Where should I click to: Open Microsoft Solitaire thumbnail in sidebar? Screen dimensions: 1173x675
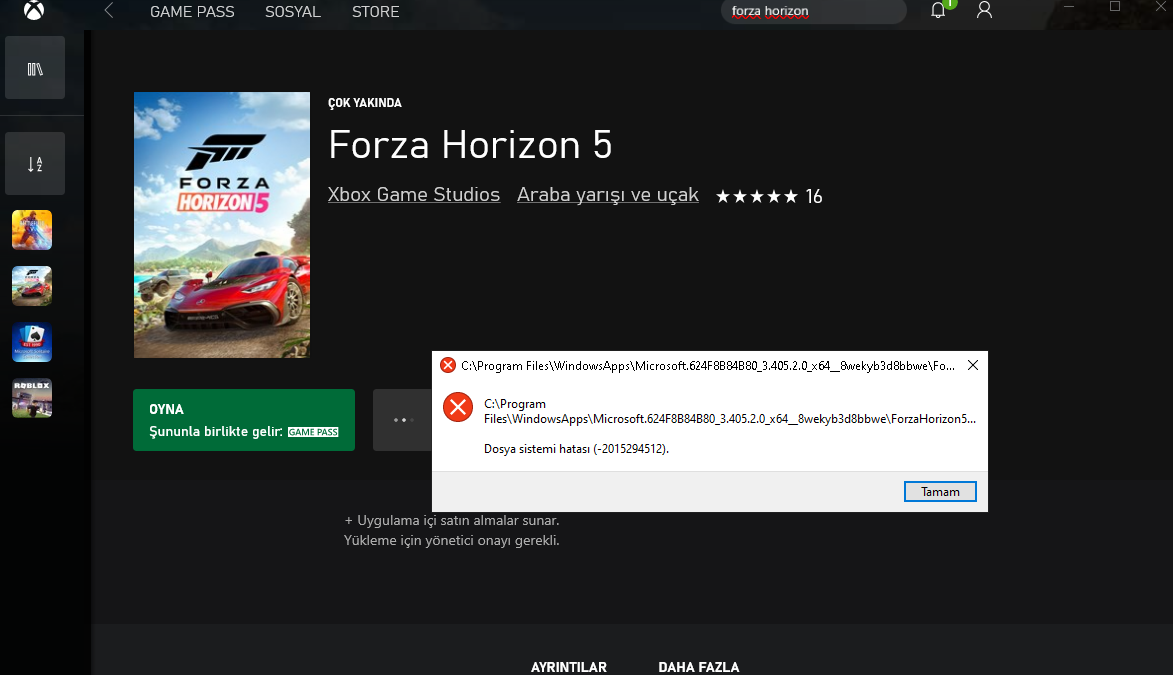[x=32, y=342]
